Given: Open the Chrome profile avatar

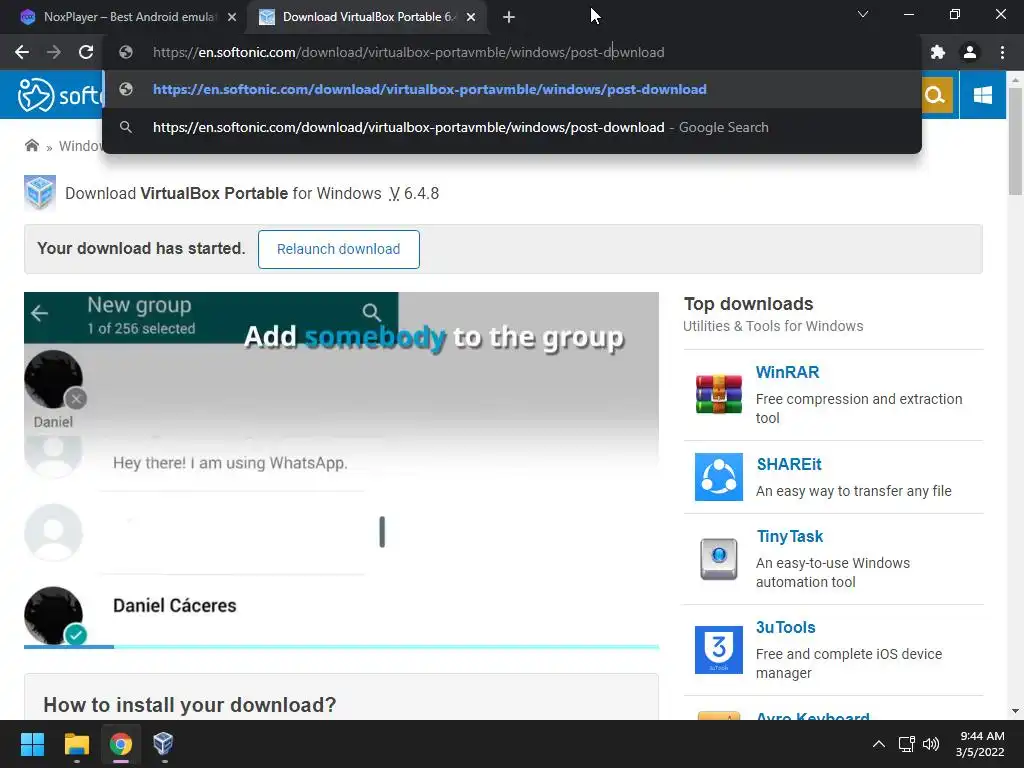Looking at the screenshot, I should [x=970, y=52].
